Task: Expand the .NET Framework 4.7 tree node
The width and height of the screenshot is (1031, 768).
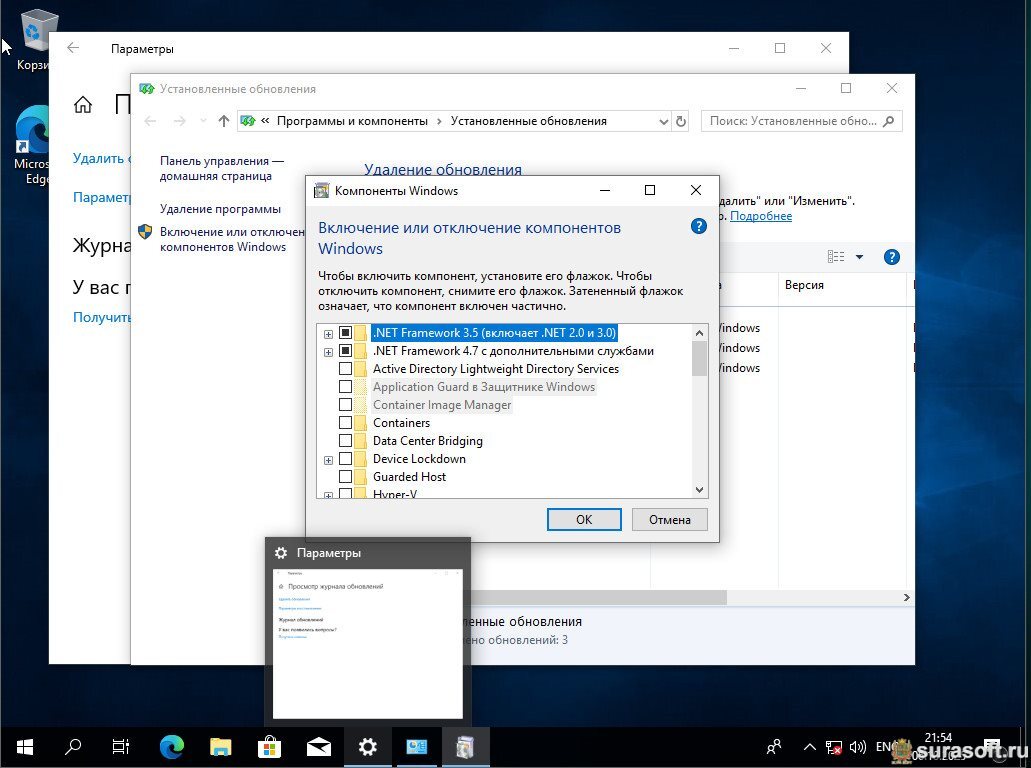Action: point(328,352)
